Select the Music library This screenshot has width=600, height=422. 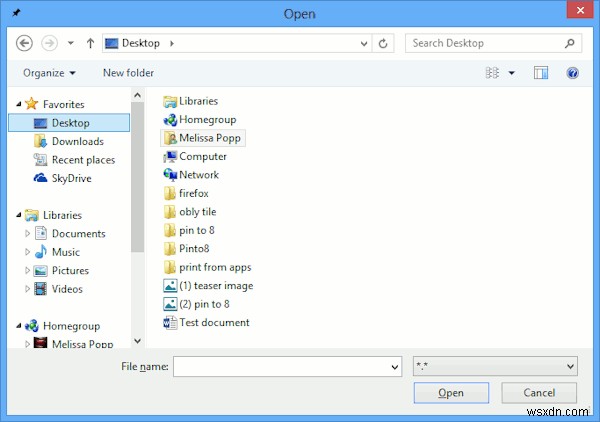(x=66, y=252)
